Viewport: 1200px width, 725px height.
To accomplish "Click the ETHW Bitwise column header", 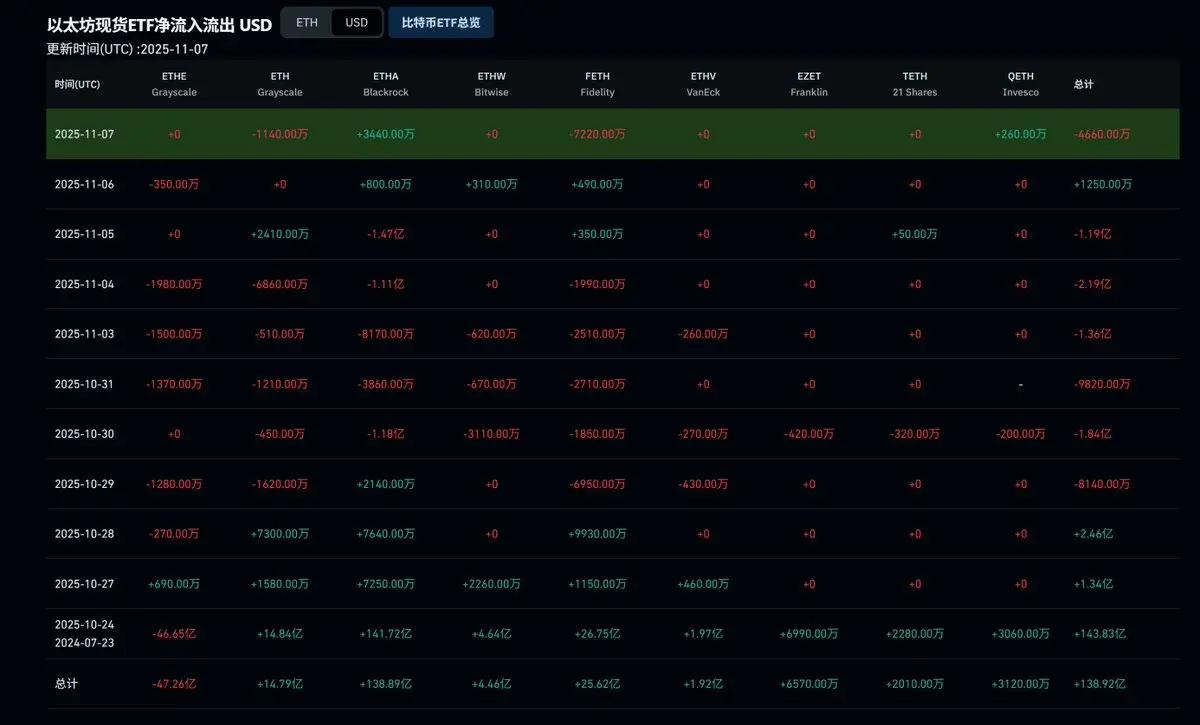I will click(x=491, y=84).
